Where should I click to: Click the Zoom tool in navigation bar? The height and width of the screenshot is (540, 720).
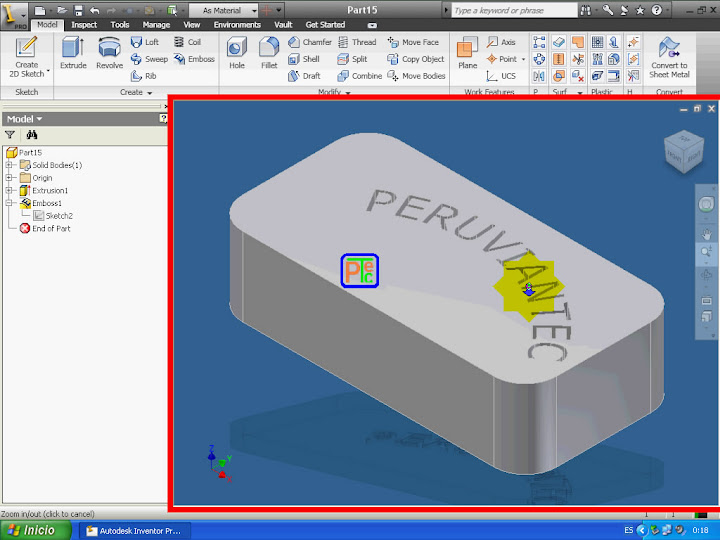706,252
